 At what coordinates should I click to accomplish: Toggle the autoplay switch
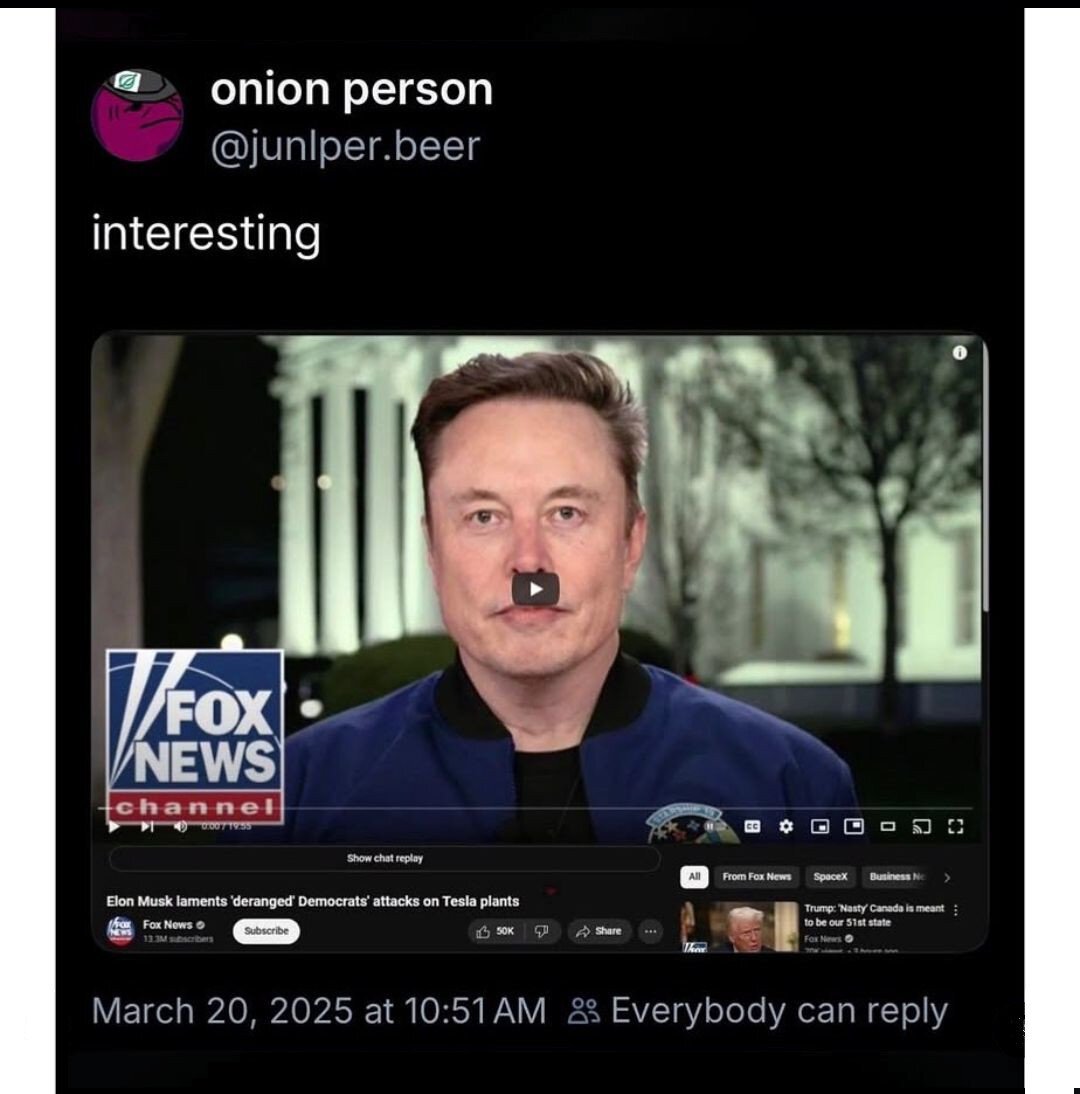point(712,826)
